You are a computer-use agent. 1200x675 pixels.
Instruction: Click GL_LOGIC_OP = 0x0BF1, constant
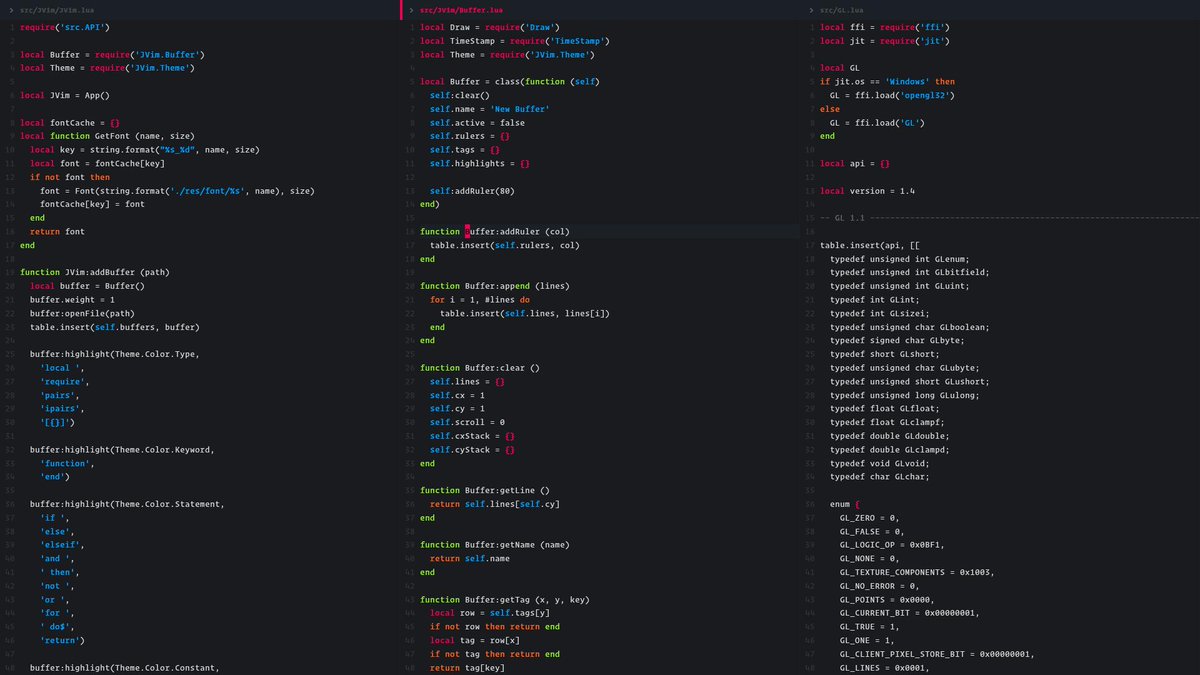pyautogui.click(x=892, y=545)
